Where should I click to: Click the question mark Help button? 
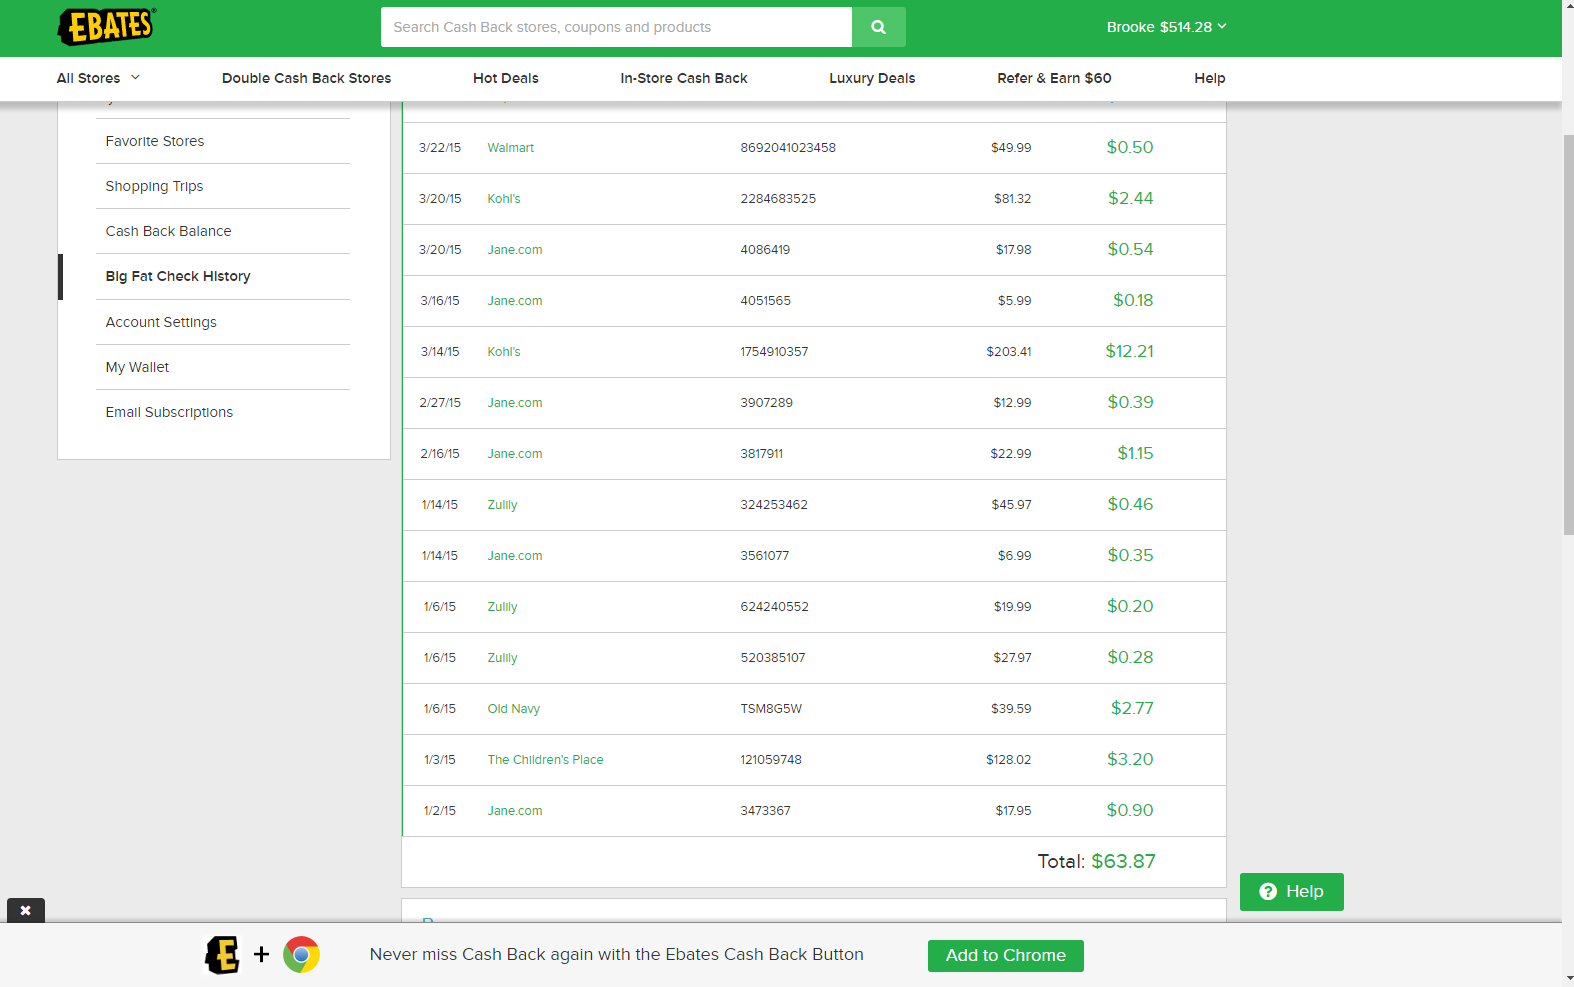point(1291,892)
